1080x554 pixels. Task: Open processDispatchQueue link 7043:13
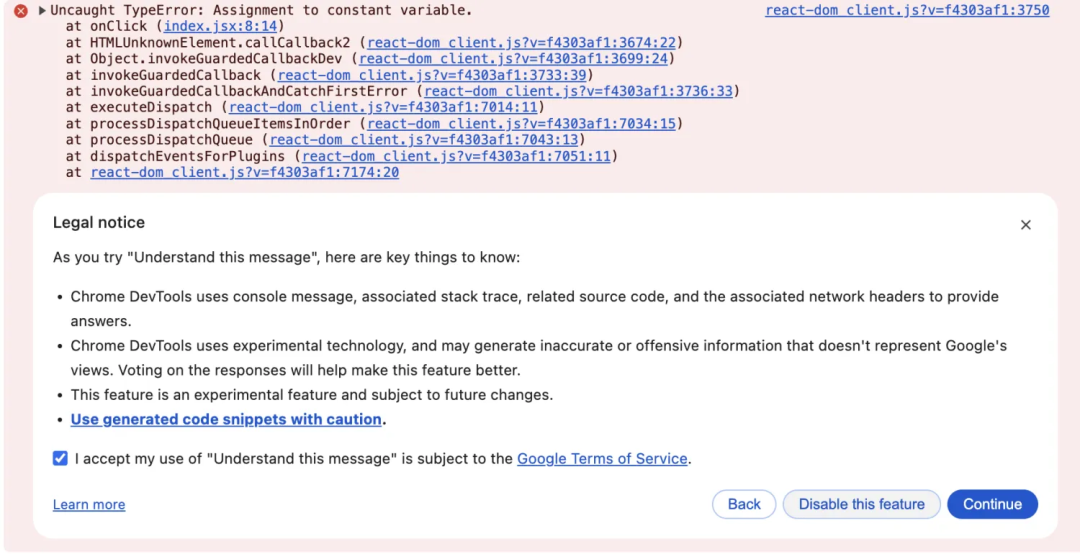[x=423, y=140]
